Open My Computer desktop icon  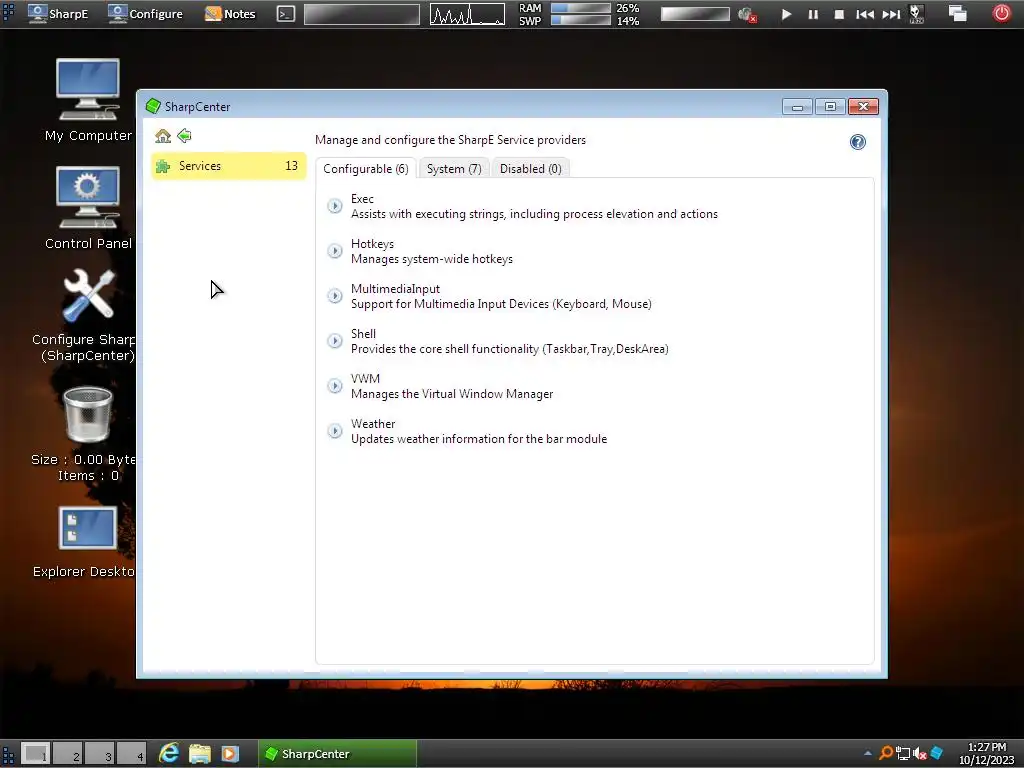pos(88,100)
